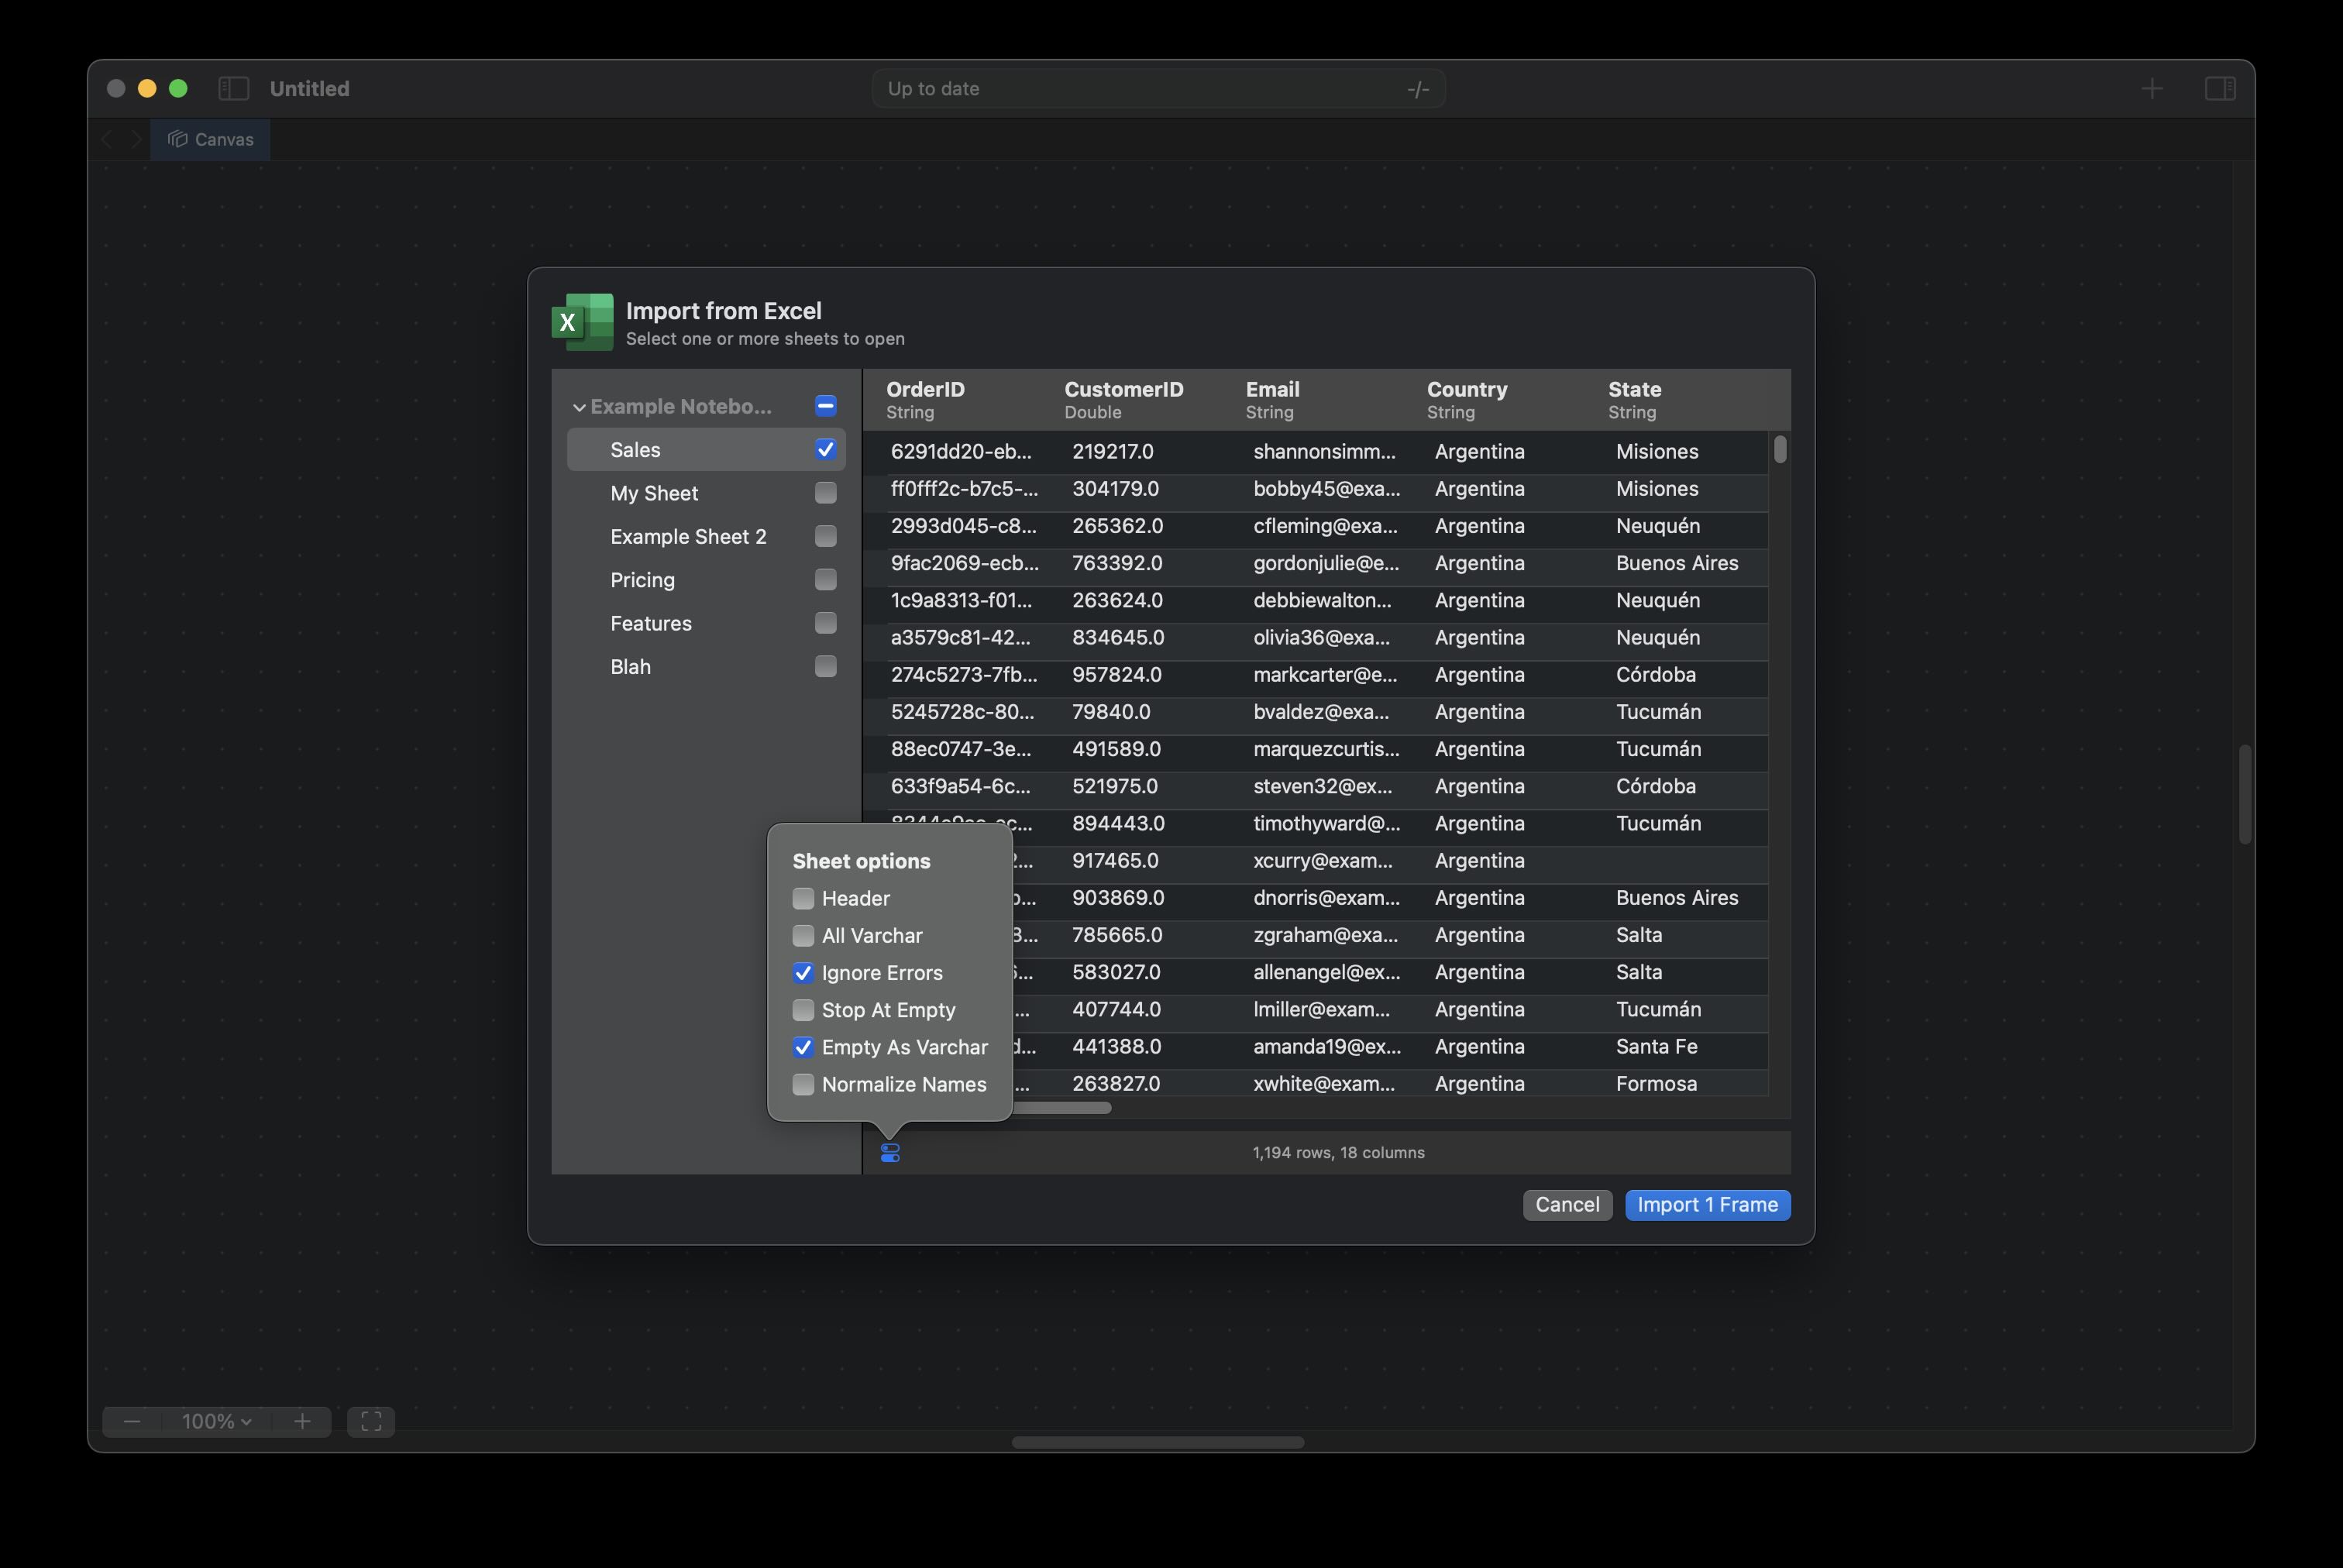This screenshot has height=1568, width=2343.
Task: Enable the All Varchar option
Action: (803, 935)
